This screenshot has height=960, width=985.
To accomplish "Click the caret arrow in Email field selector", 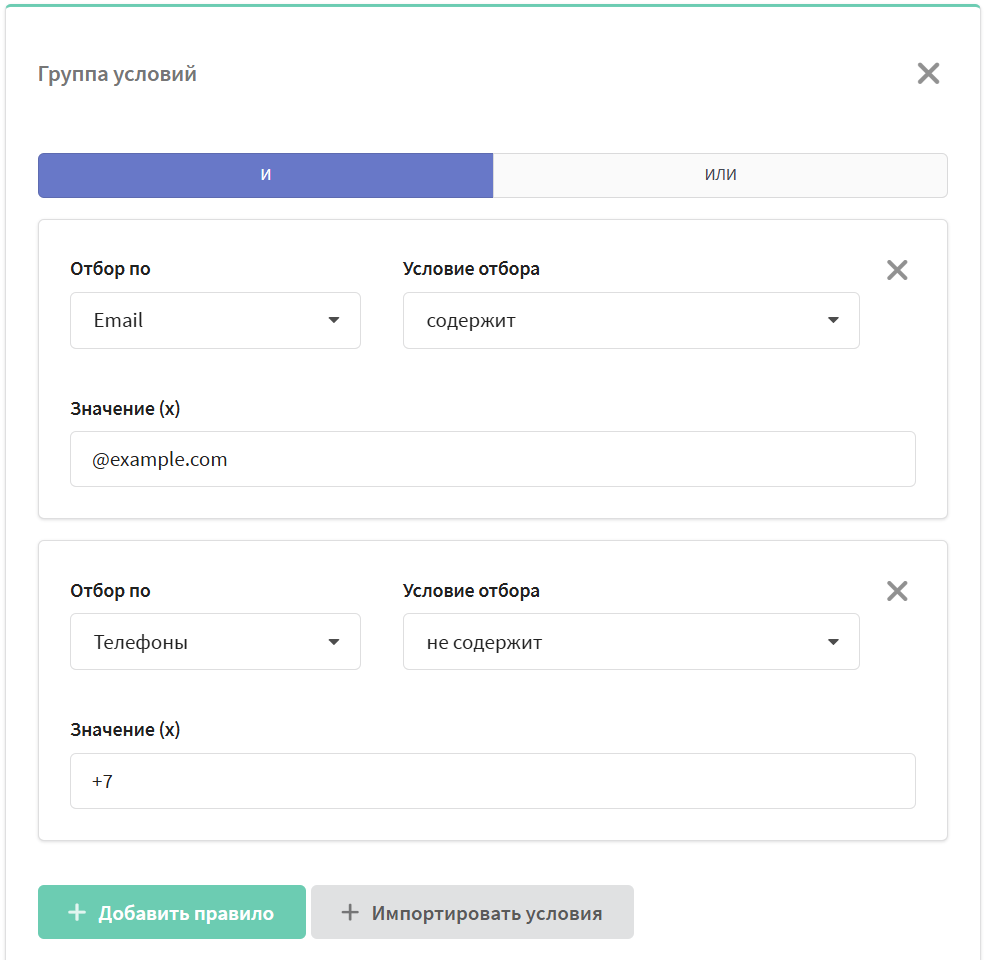I will 334,320.
